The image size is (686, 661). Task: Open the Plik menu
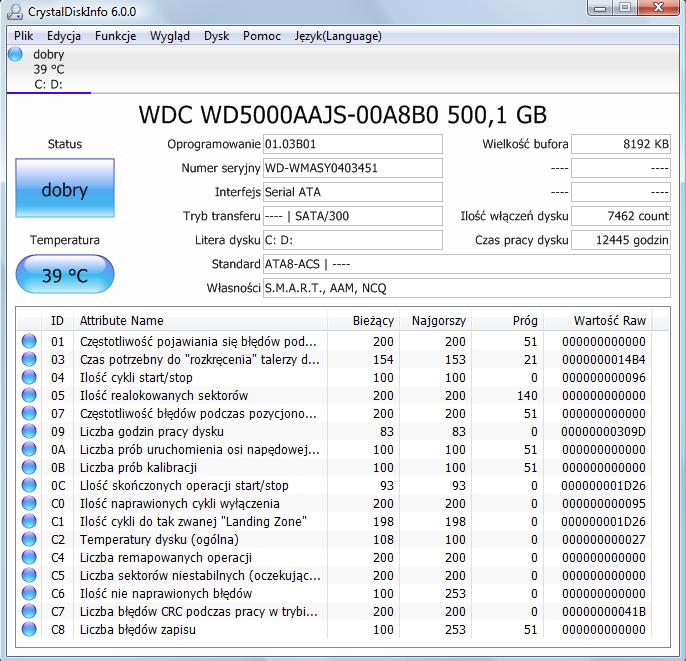(x=23, y=36)
